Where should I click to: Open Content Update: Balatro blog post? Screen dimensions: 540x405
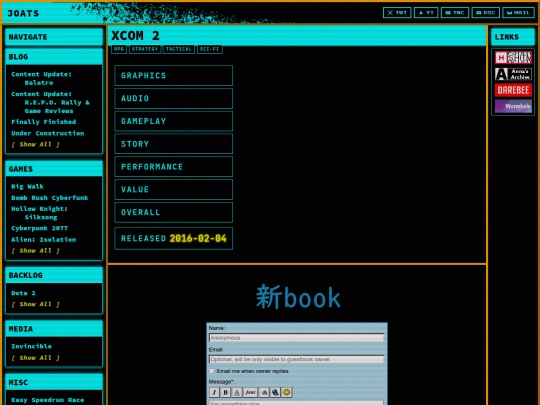point(41,78)
